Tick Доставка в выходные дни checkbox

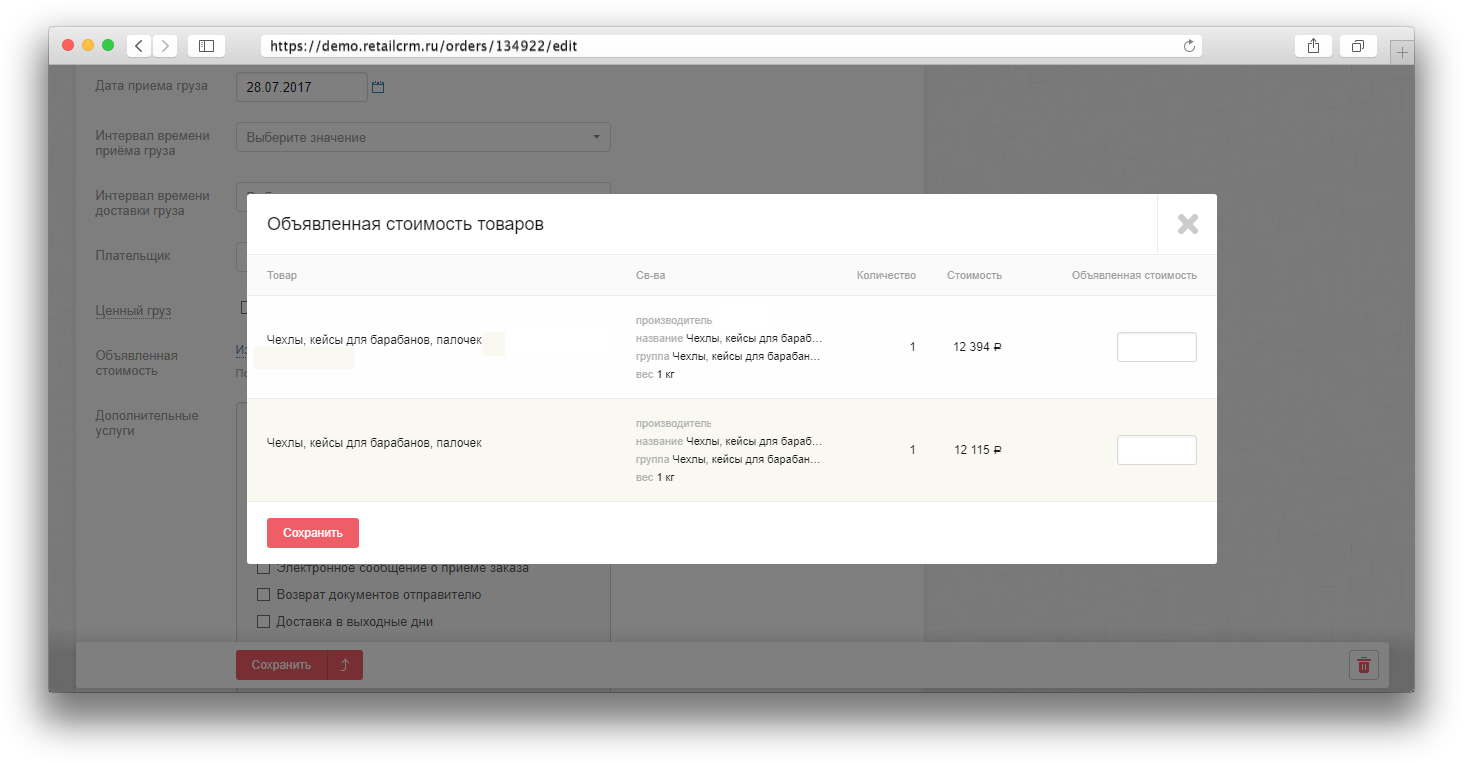[264, 622]
